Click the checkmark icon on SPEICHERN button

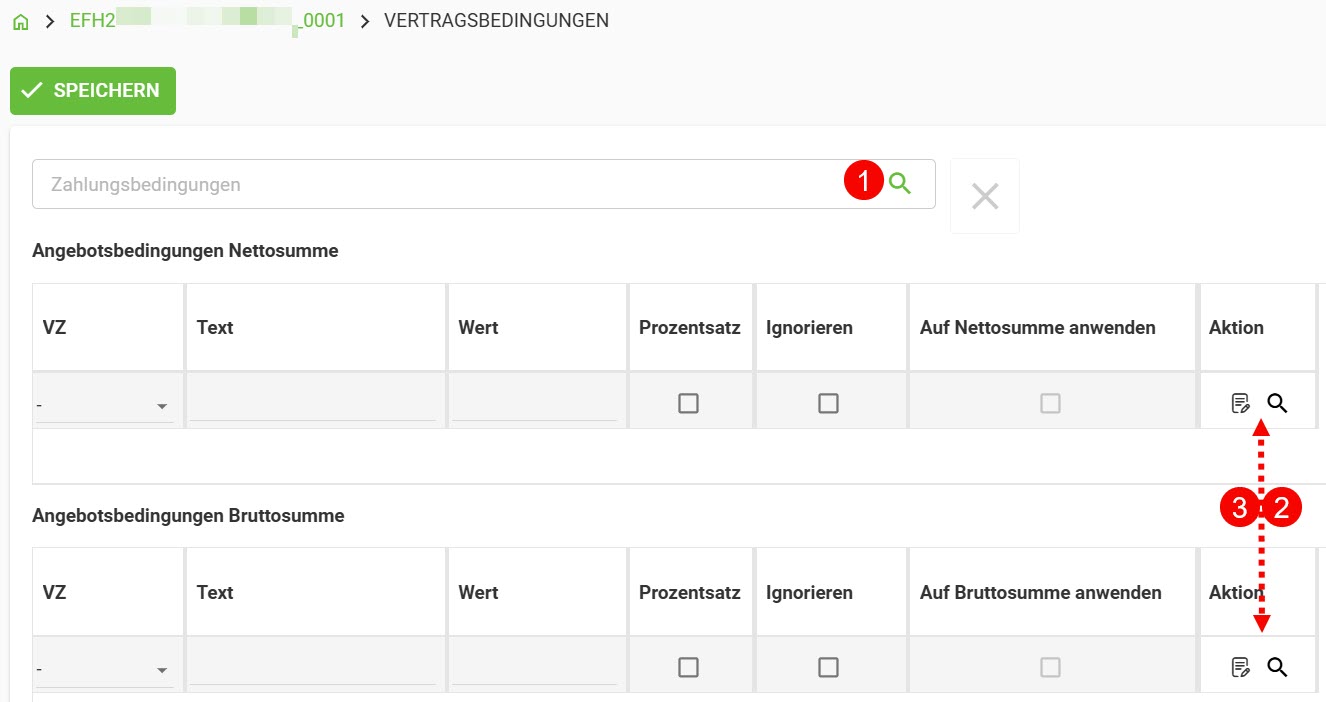tap(33, 90)
